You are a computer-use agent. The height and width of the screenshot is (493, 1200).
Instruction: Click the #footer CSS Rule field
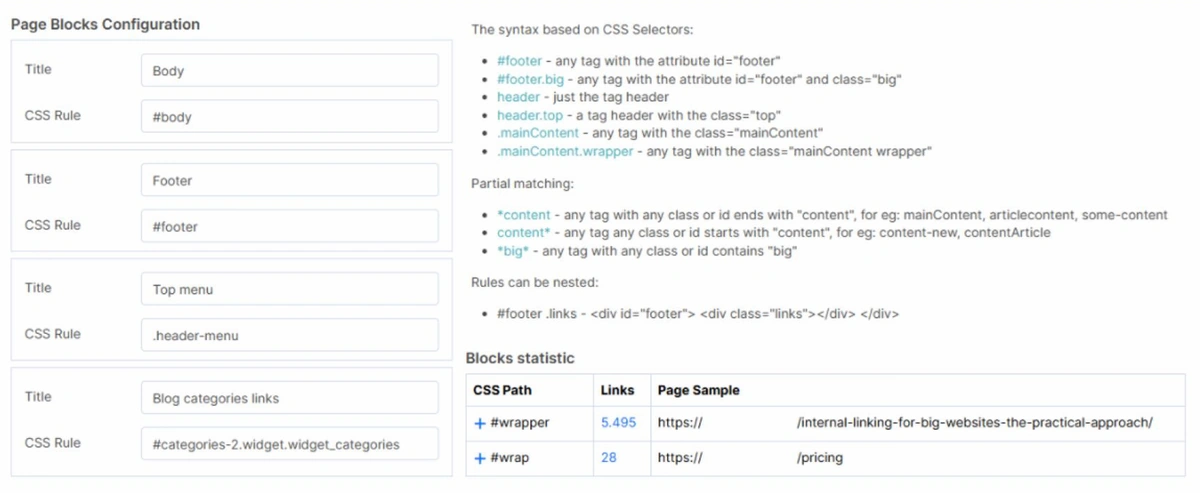pyautogui.click(x=289, y=227)
